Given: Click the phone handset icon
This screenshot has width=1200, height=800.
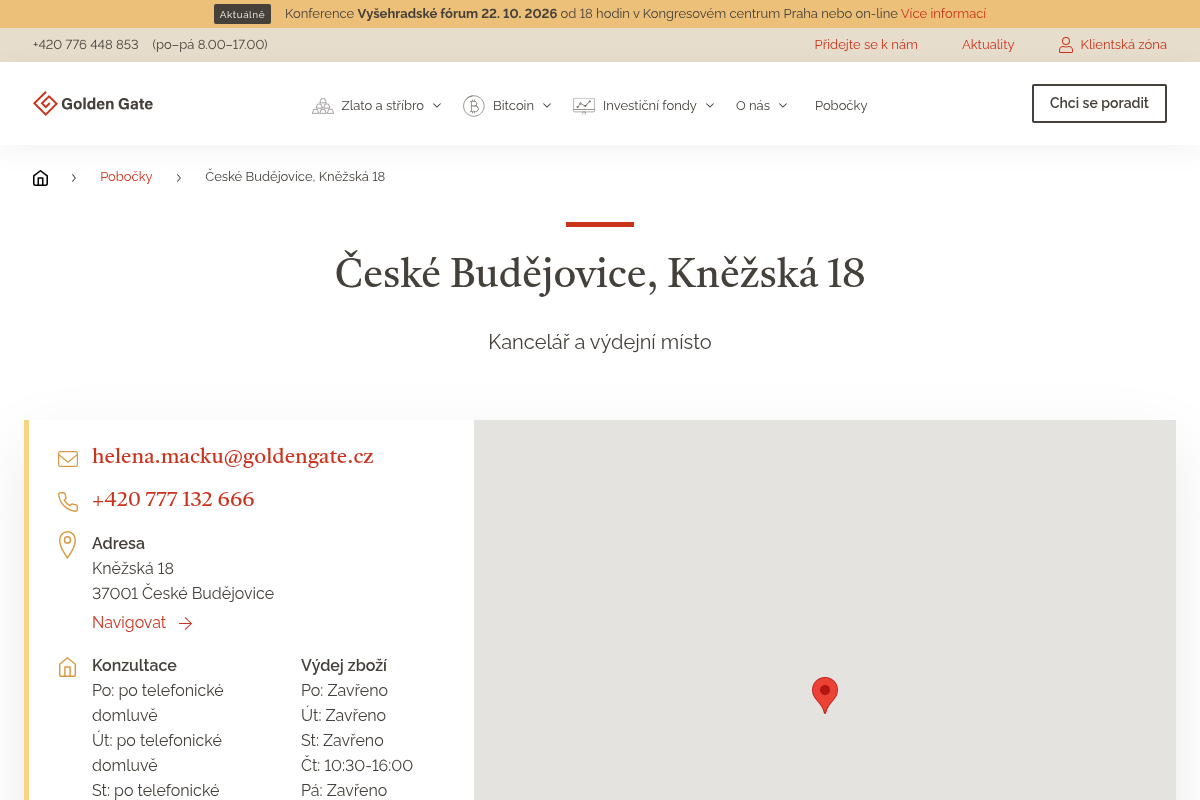Looking at the screenshot, I should pyautogui.click(x=68, y=501).
